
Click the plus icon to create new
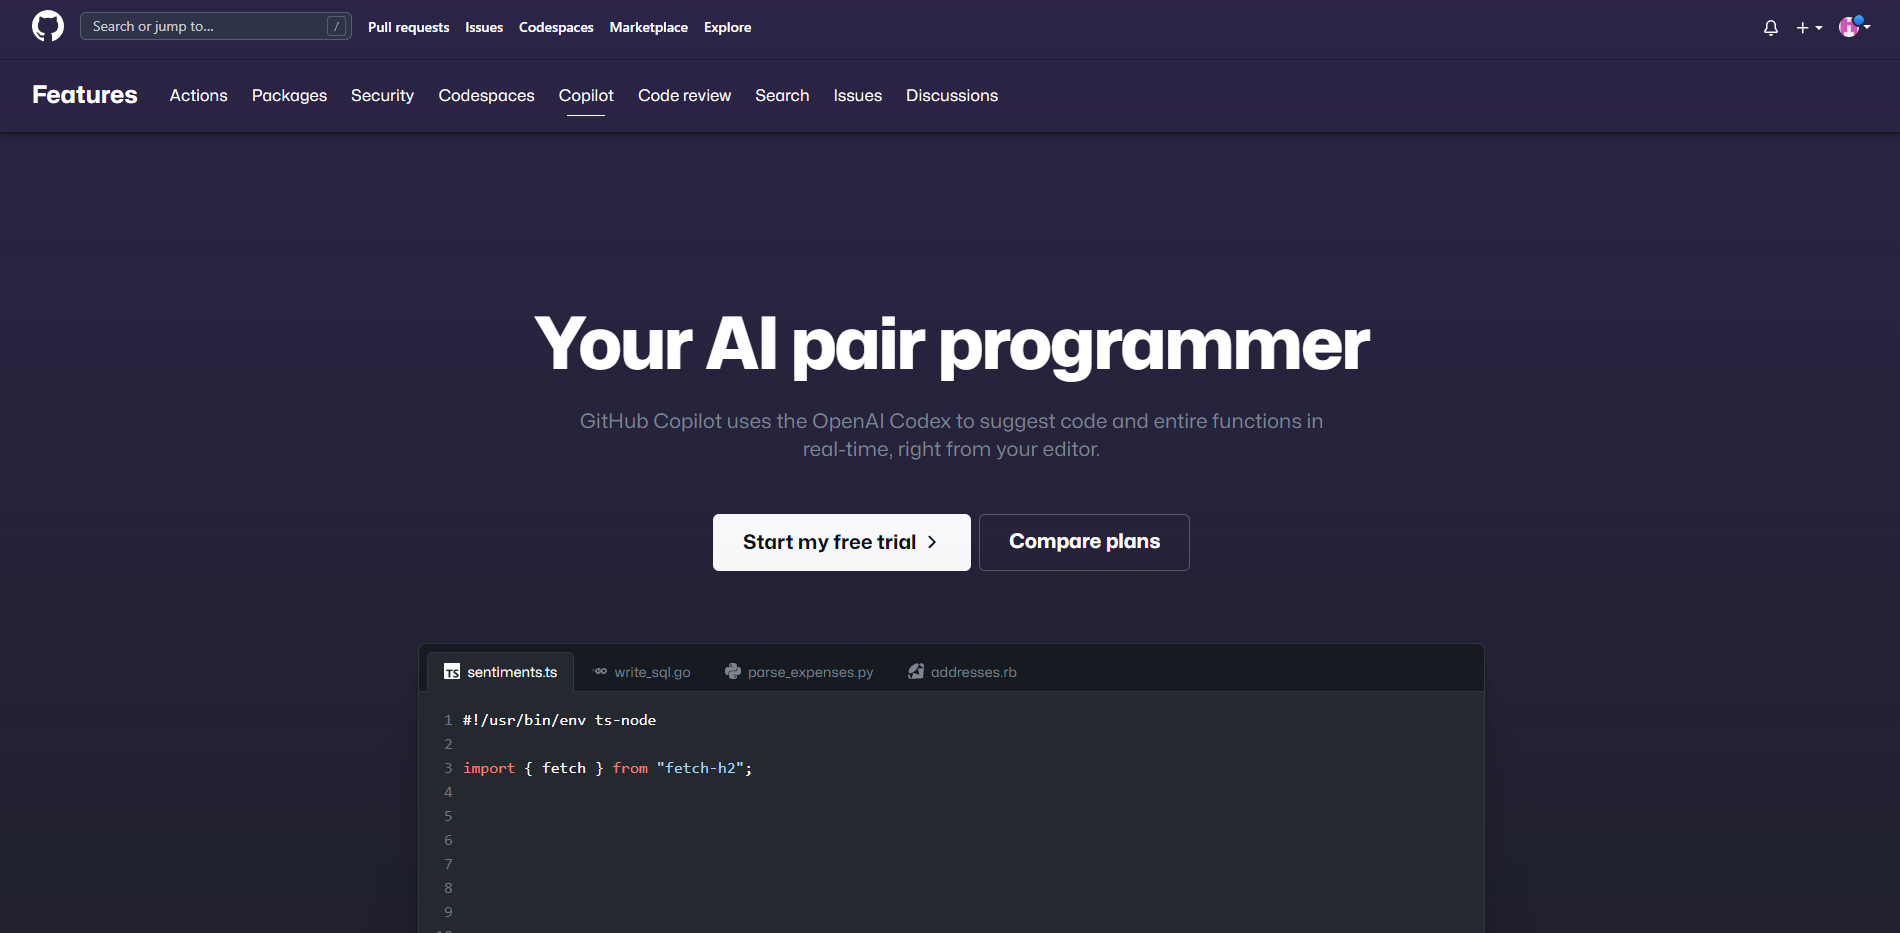(x=1802, y=27)
